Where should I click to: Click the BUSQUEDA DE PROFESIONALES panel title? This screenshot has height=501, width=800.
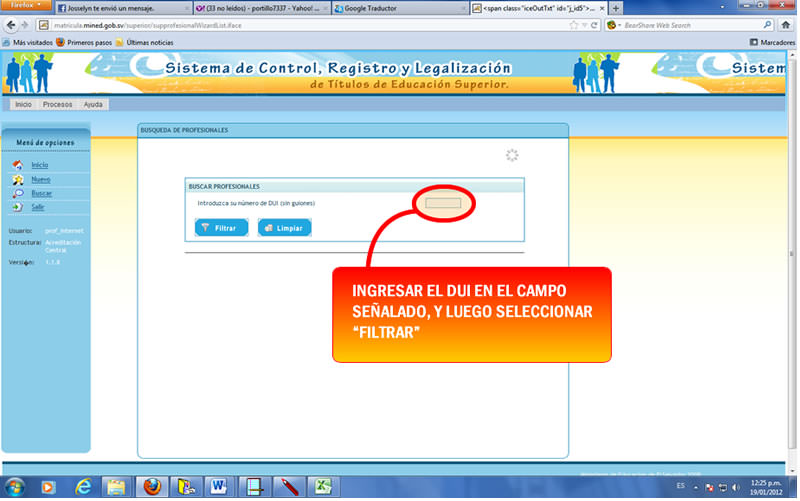[x=184, y=130]
